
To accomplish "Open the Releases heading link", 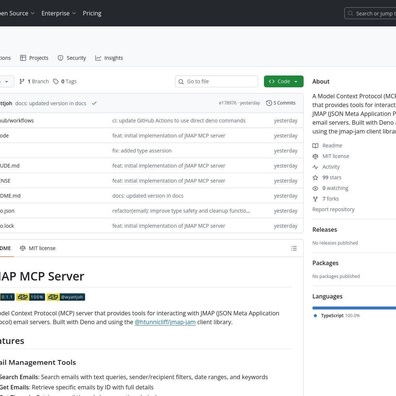I will point(325,230).
